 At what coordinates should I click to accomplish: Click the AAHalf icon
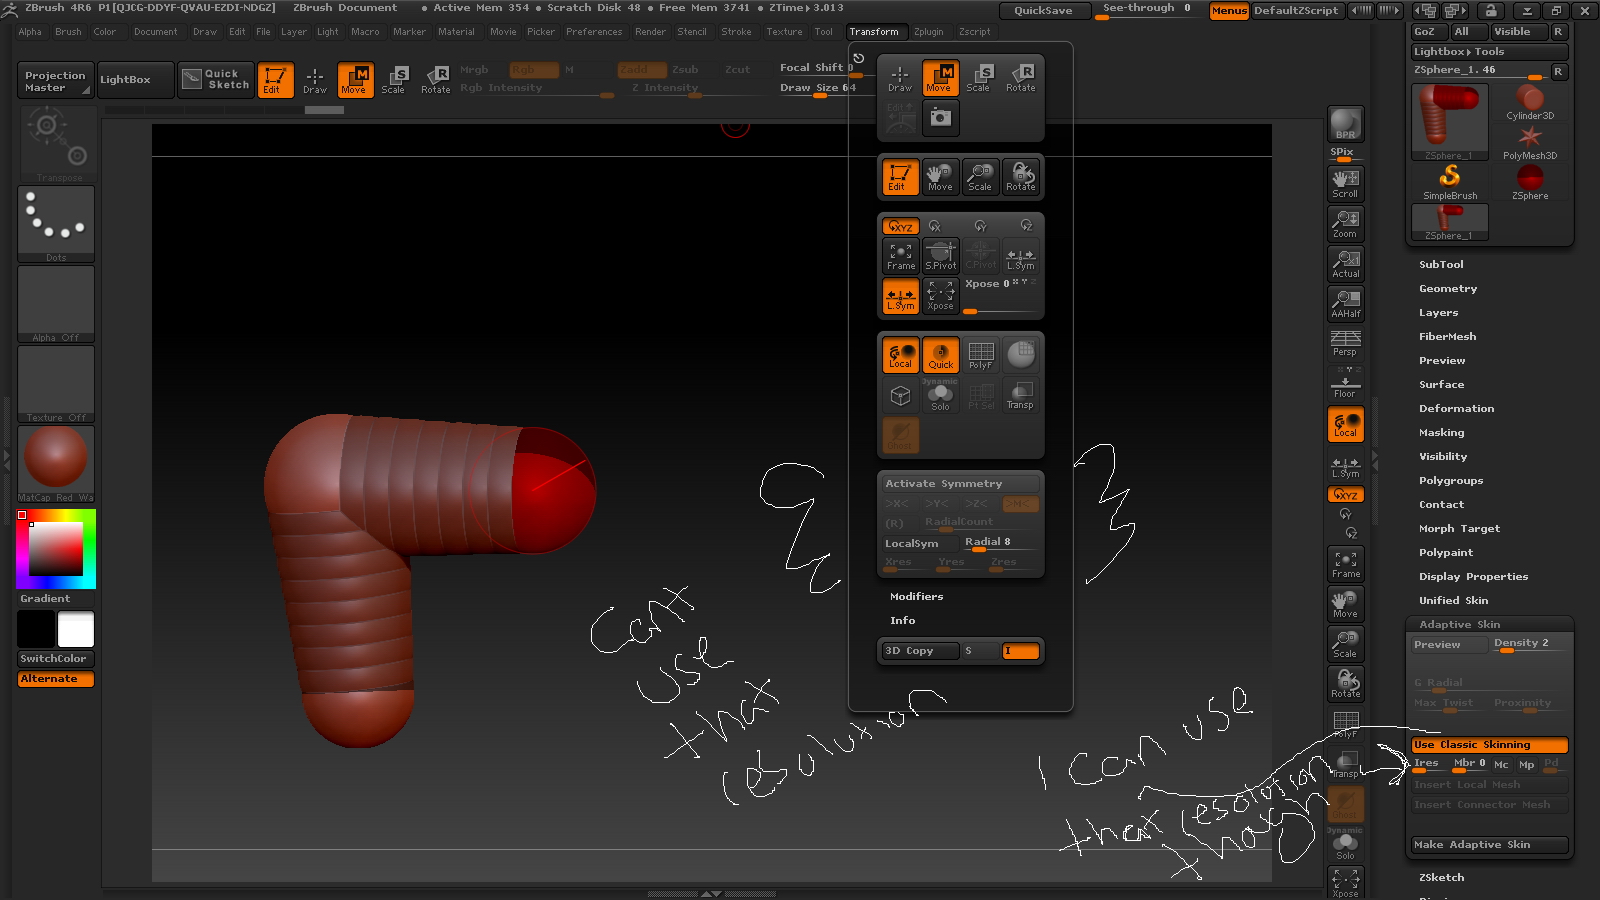(x=1345, y=303)
